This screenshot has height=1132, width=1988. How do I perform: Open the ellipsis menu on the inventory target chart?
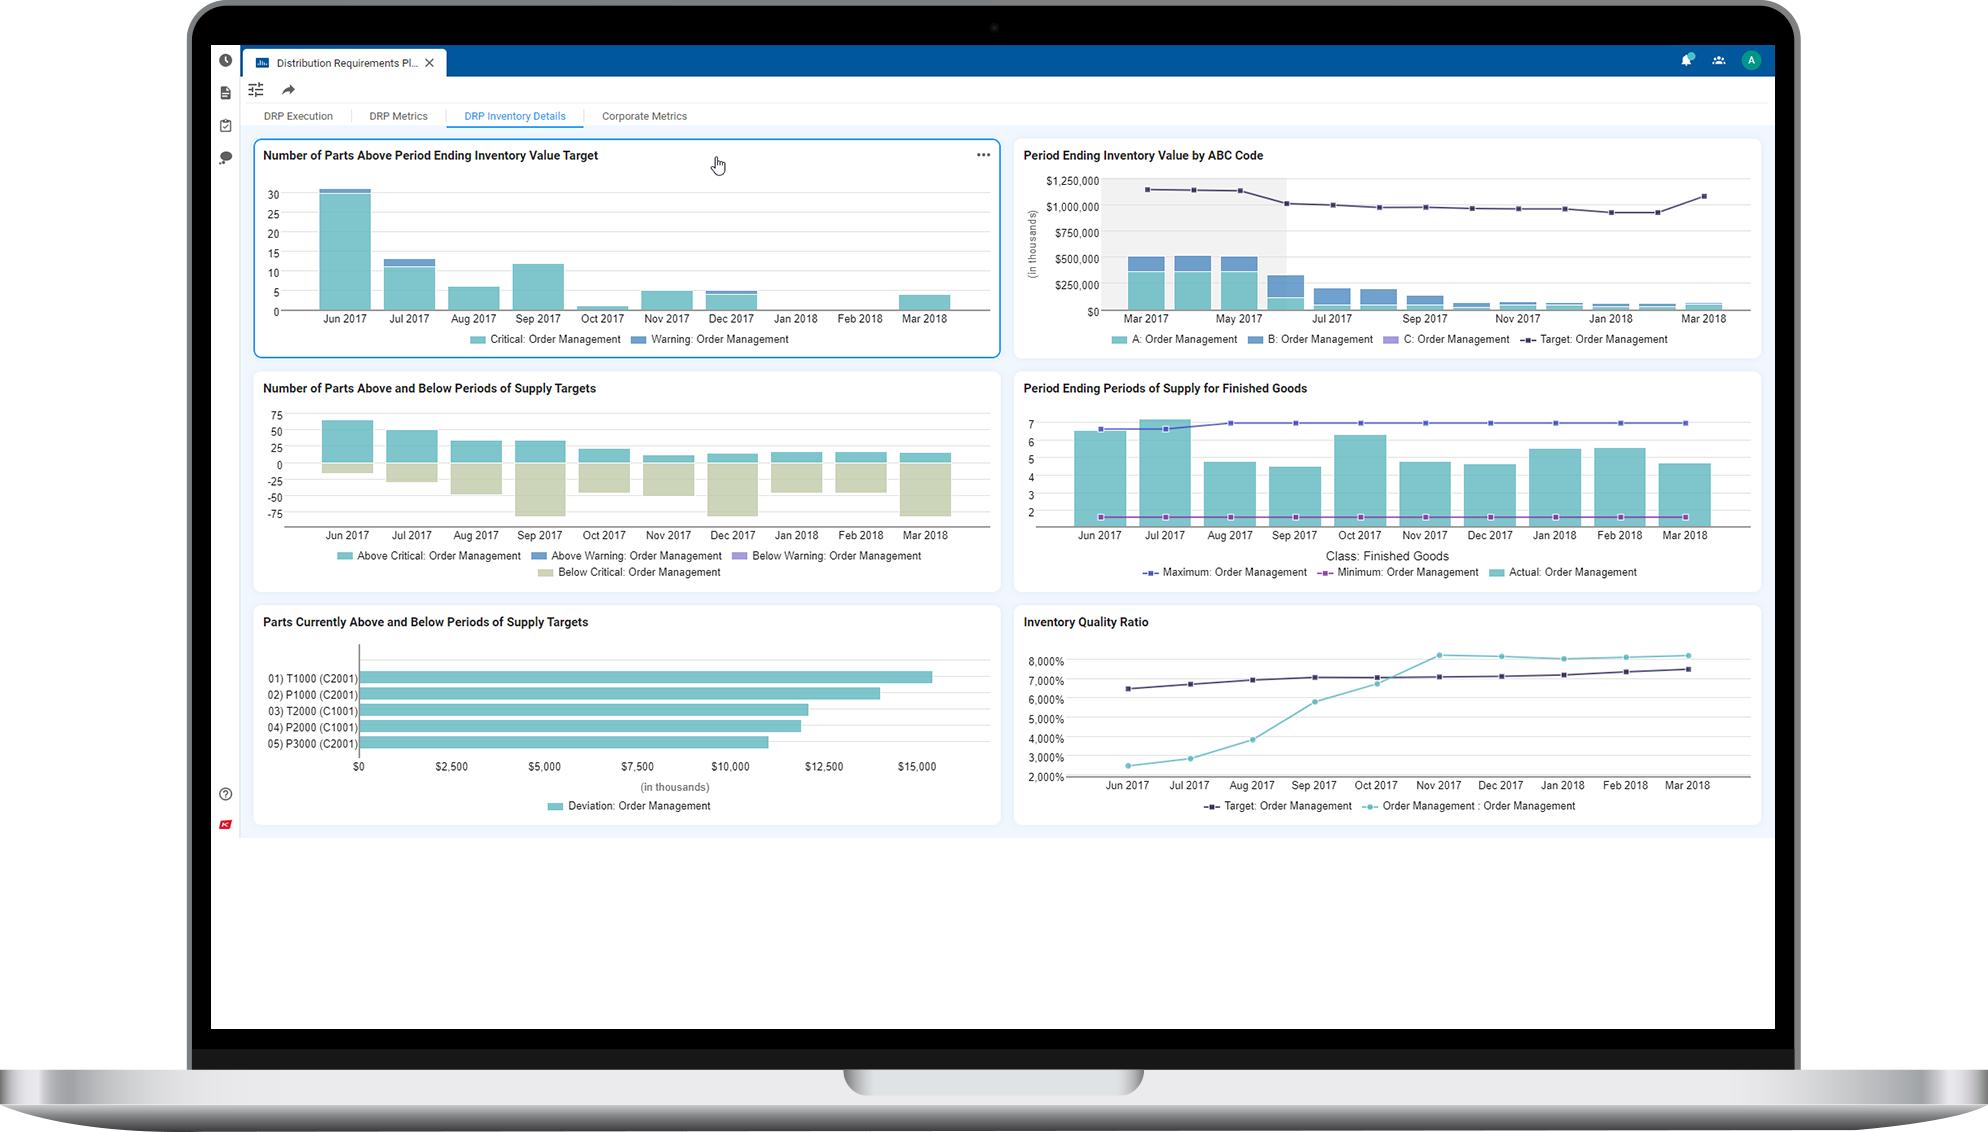983,155
